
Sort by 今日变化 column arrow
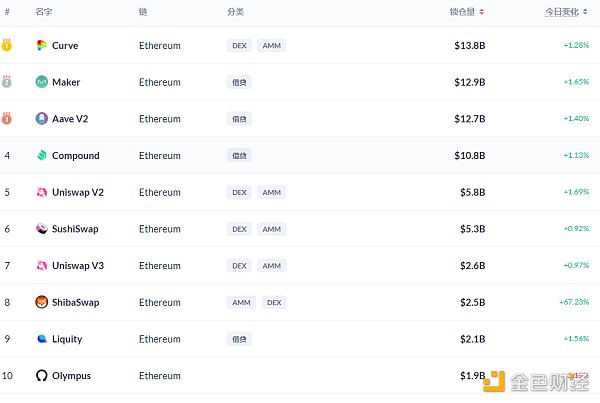tap(587, 12)
